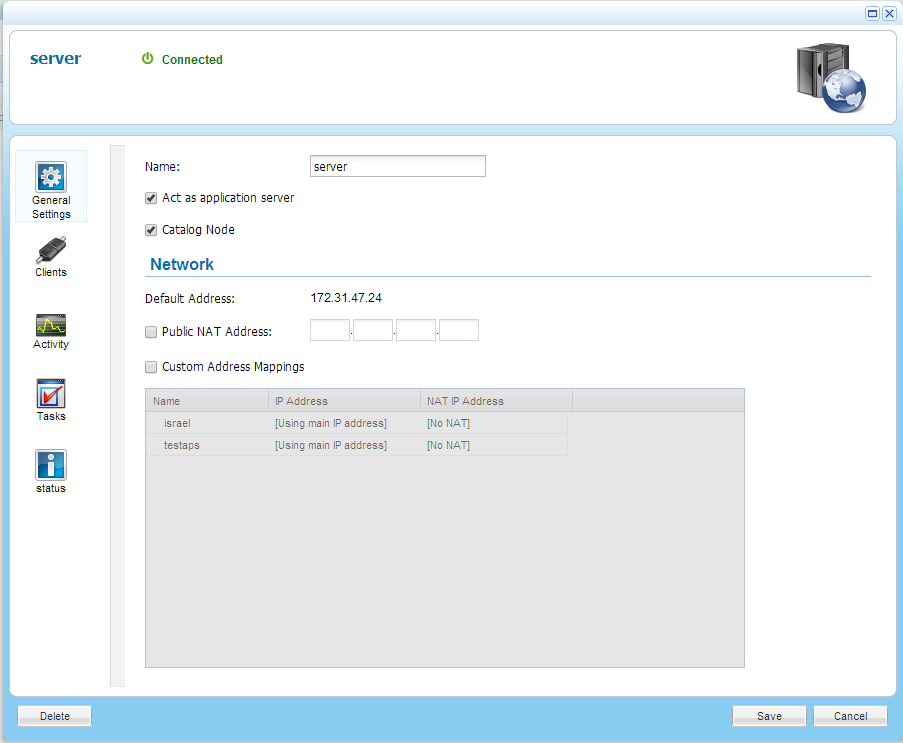Image resolution: width=903 pixels, height=743 pixels.
Task: Click the General Settings label
Action: pyautogui.click(x=51, y=207)
